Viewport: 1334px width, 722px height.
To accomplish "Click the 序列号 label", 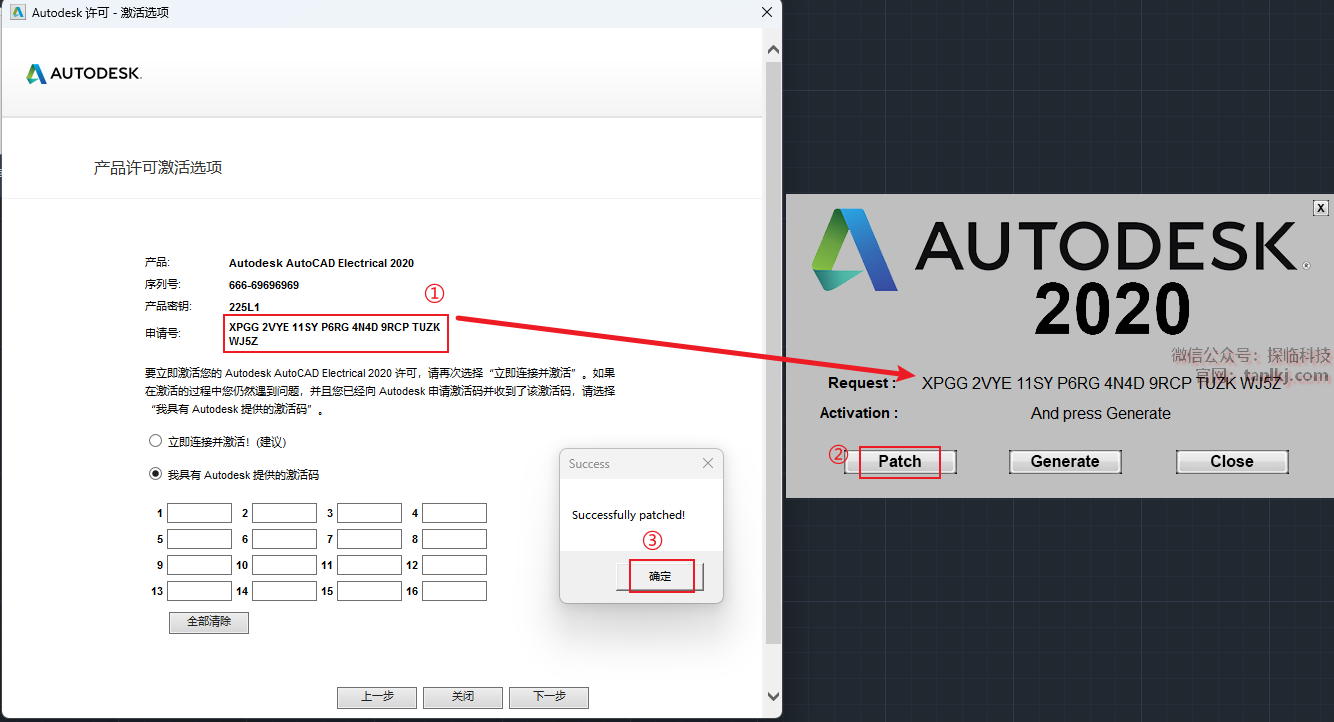I will 161,285.
